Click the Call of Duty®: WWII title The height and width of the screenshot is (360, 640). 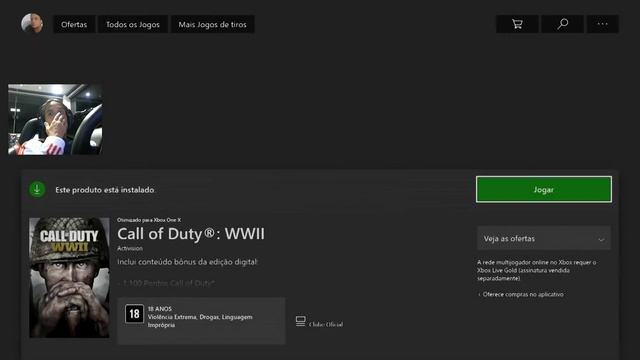pos(191,234)
